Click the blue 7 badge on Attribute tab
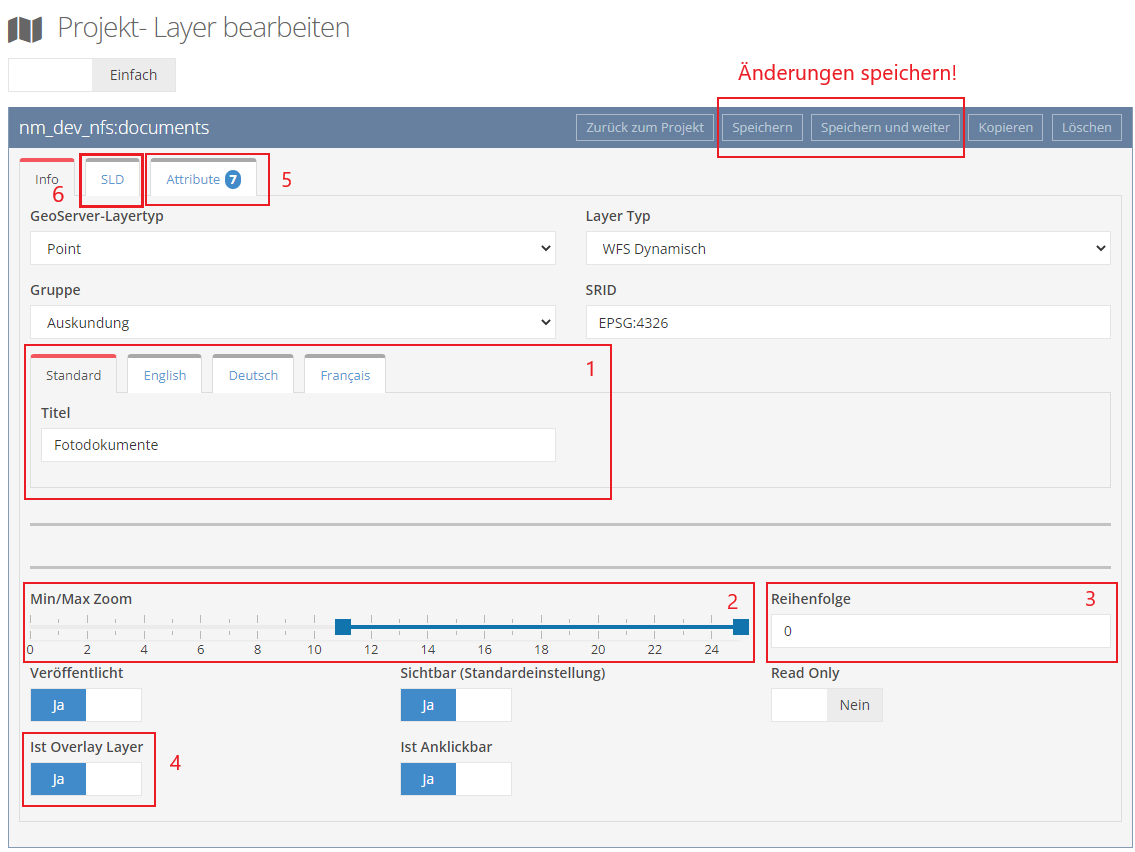Viewport: 1135px width, 852px height. pyautogui.click(x=233, y=180)
